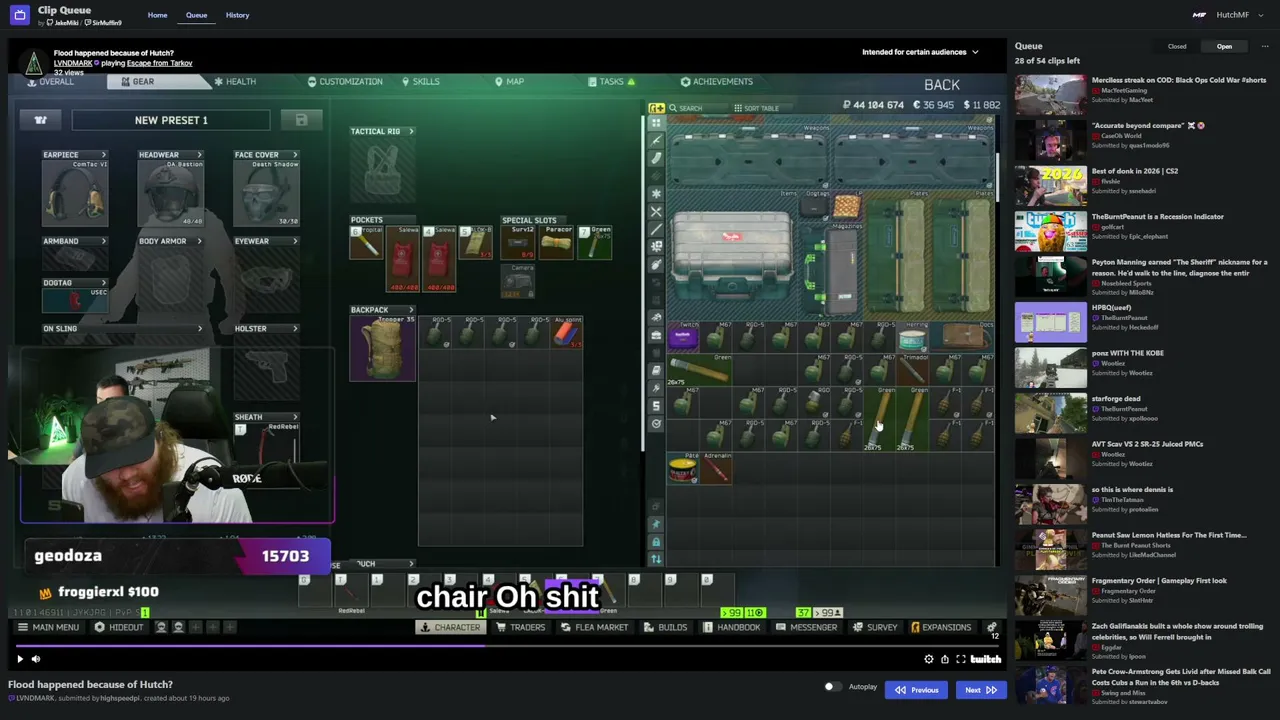Screen dimensions: 1280x720
Task: Select the HPBQ(ueef) clip thumbnail
Action: [x=1051, y=322]
